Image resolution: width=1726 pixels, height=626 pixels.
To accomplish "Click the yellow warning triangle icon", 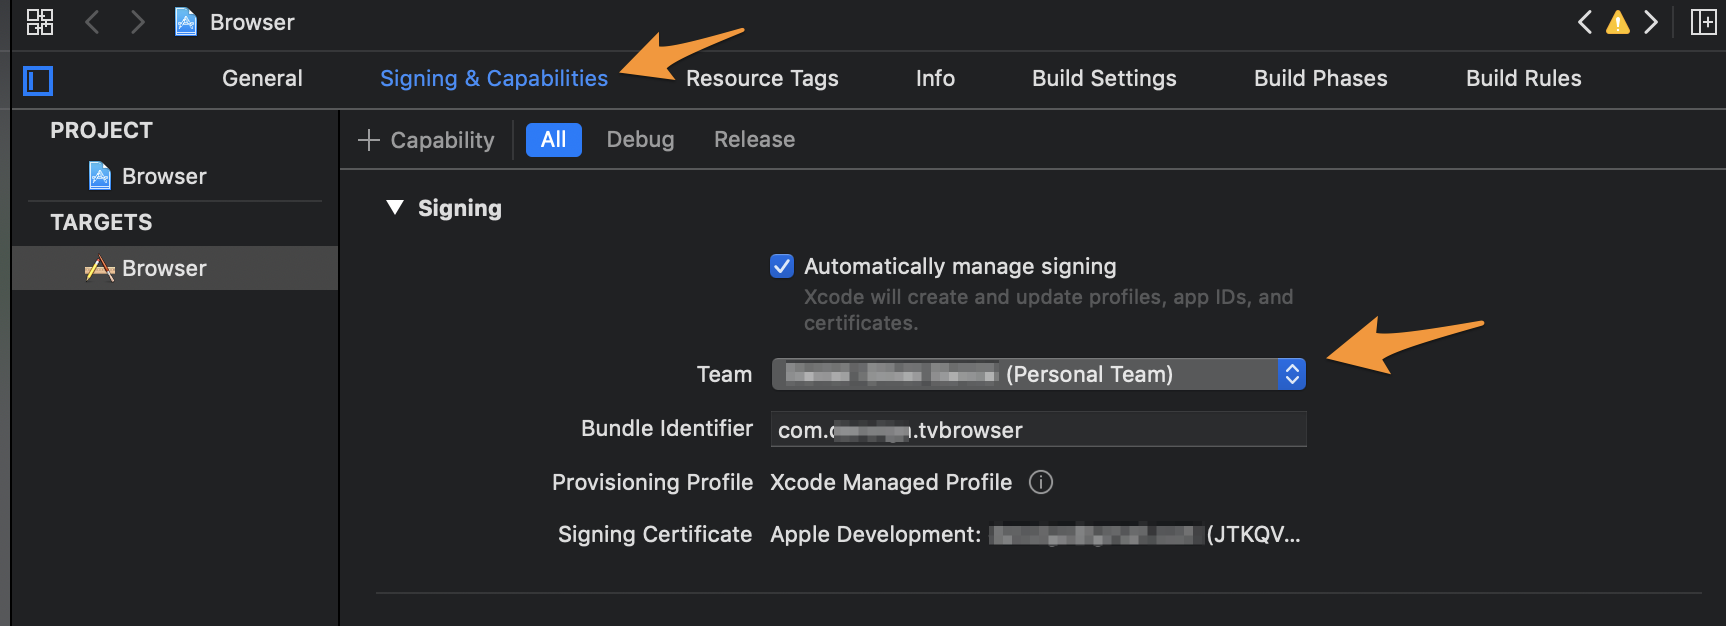I will 1617,22.
